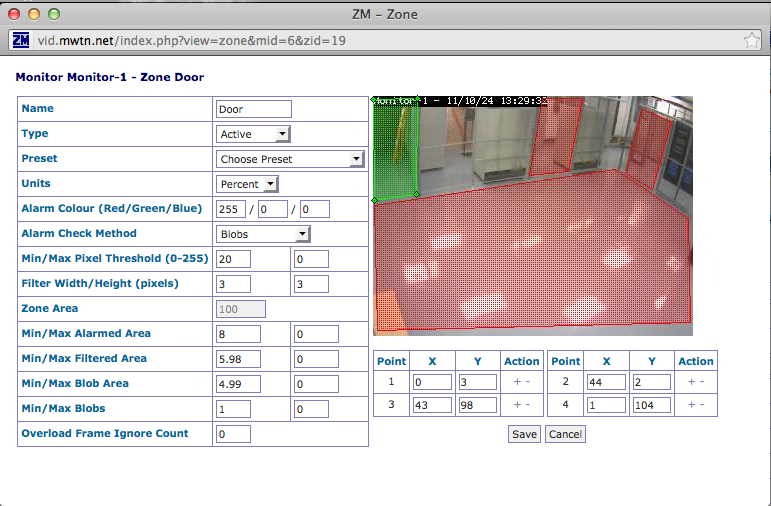This screenshot has width=771, height=506.
Task: Remove Point 4 with its minus
Action: pos(702,405)
